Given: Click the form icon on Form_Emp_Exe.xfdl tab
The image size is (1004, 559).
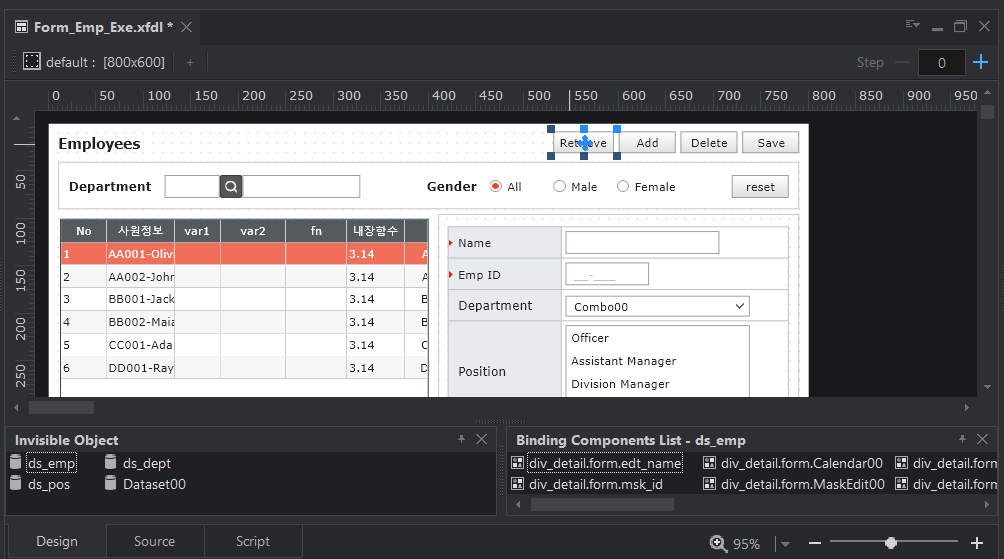Looking at the screenshot, I should 21,27.
